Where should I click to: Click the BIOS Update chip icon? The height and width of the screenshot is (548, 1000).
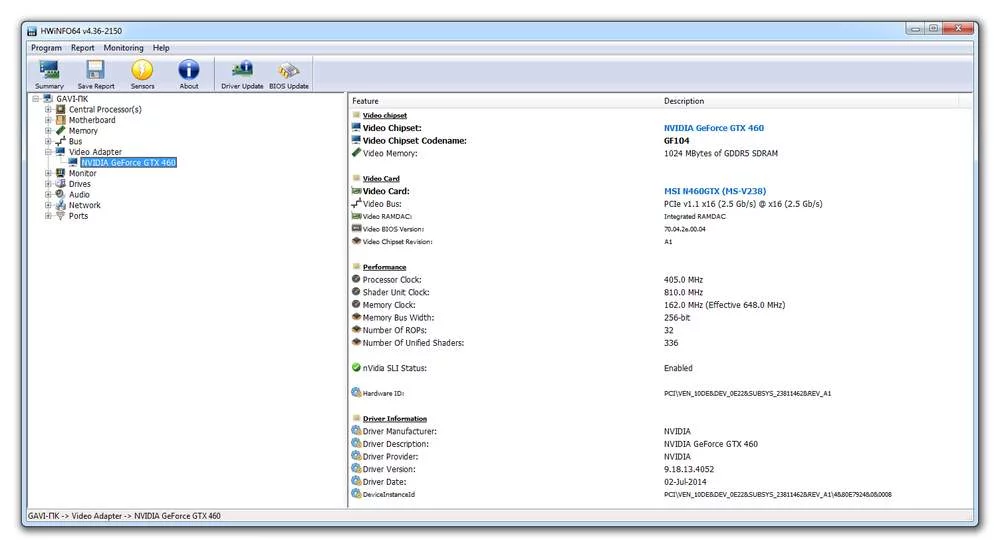click(289, 71)
